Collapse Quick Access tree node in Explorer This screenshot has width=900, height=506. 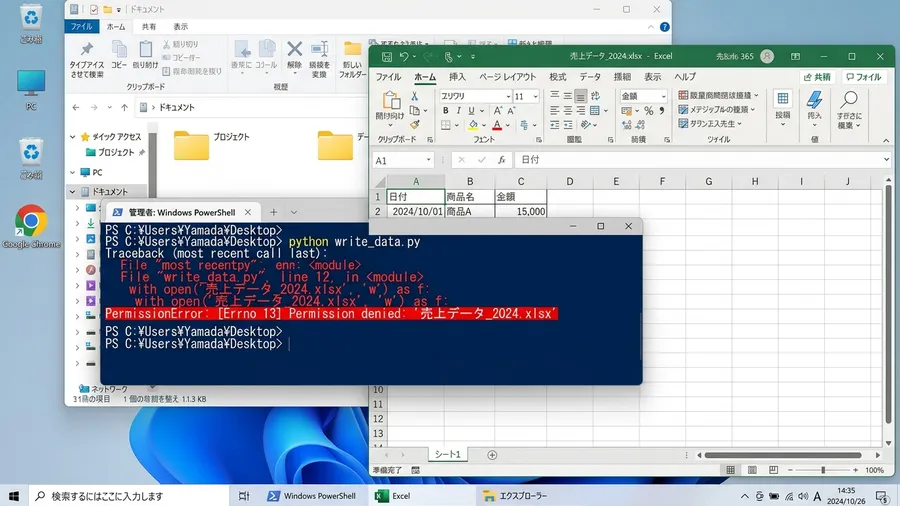pyautogui.click(x=72, y=137)
